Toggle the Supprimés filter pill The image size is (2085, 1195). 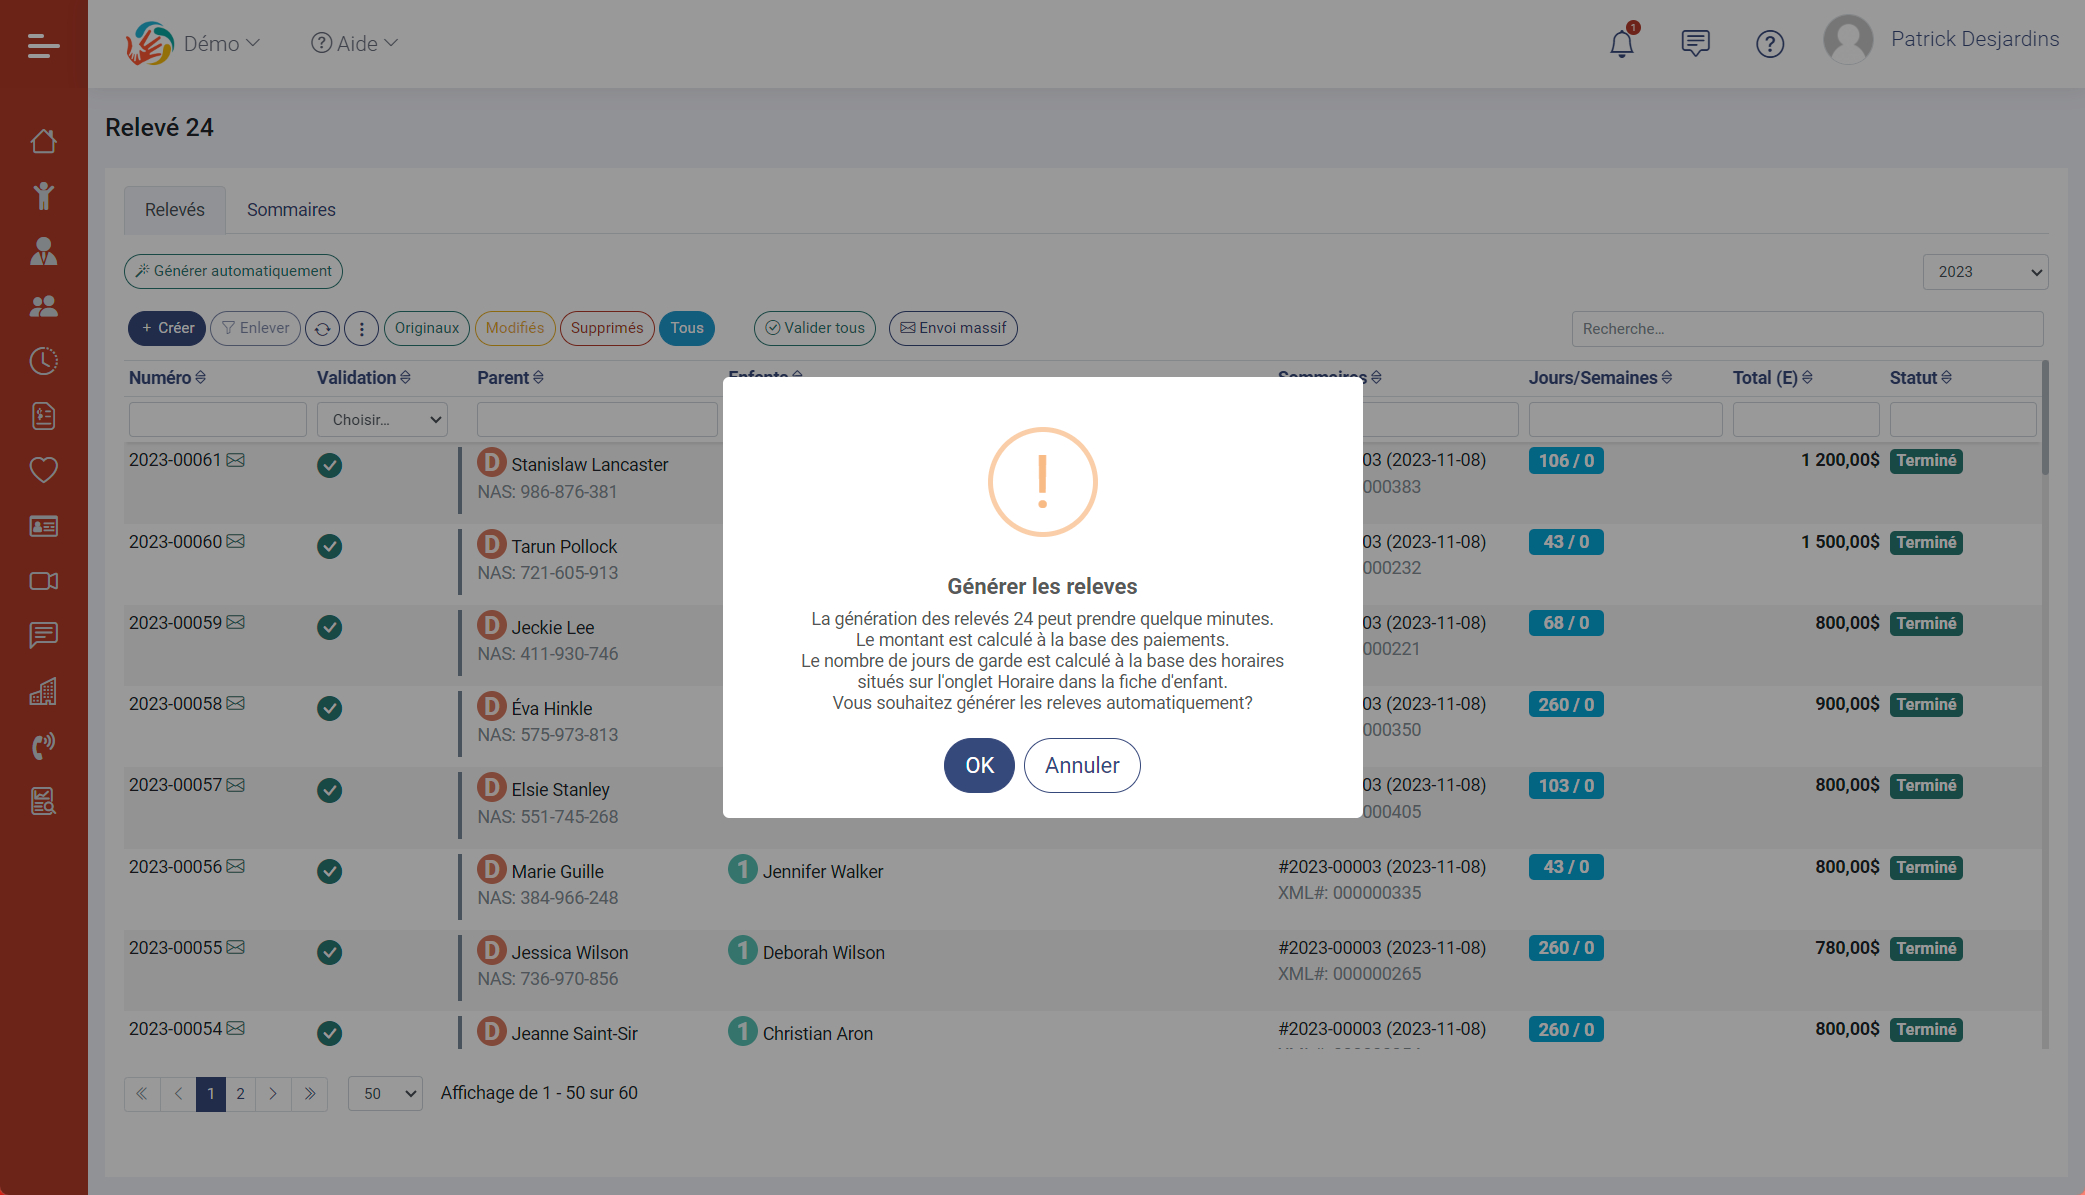[x=606, y=328]
